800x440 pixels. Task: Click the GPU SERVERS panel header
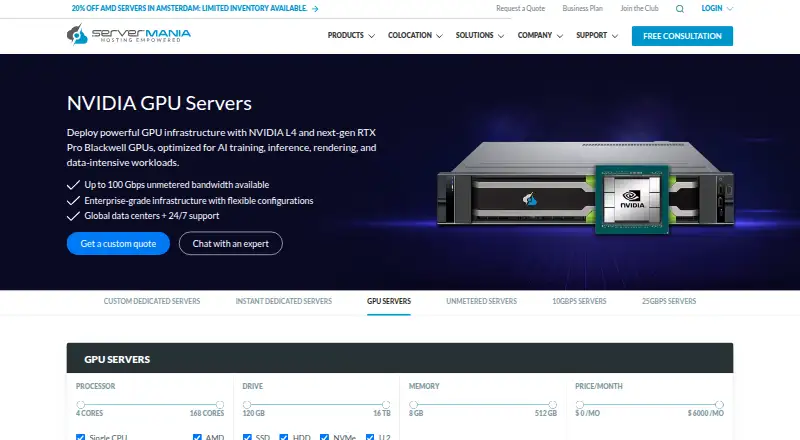click(400, 358)
